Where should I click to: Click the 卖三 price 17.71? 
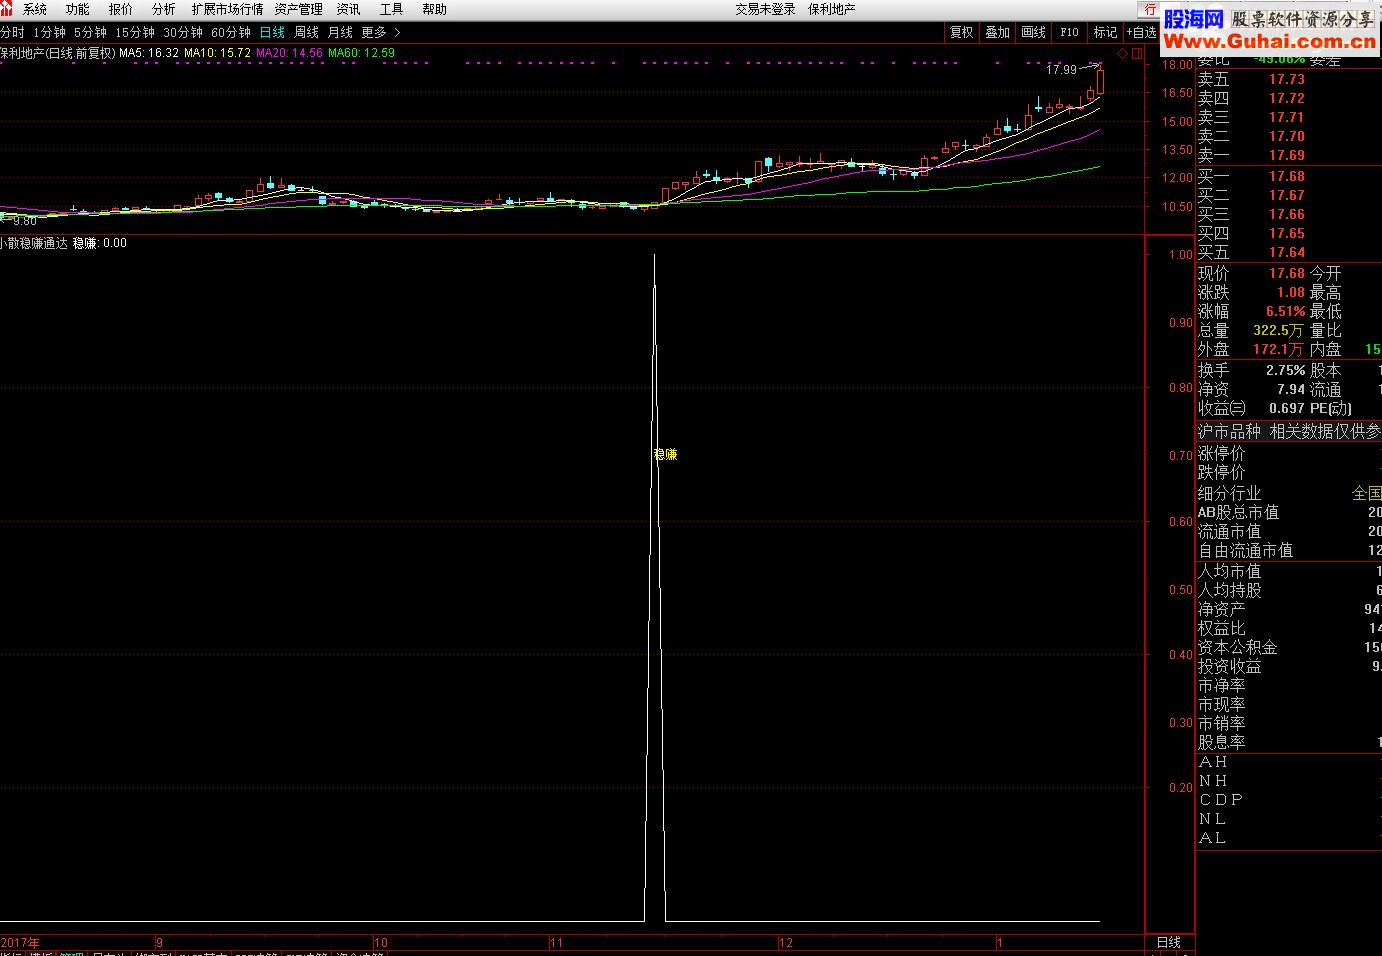point(1286,117)
